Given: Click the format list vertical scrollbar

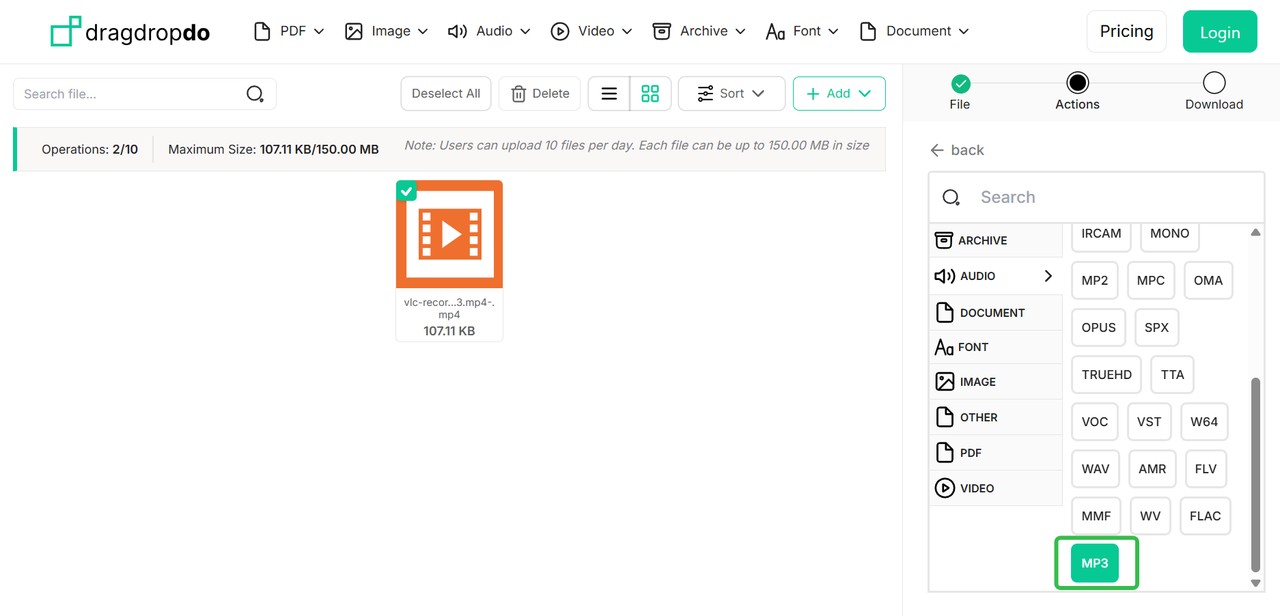Looking at the screenshot, I should point(1256,470).
